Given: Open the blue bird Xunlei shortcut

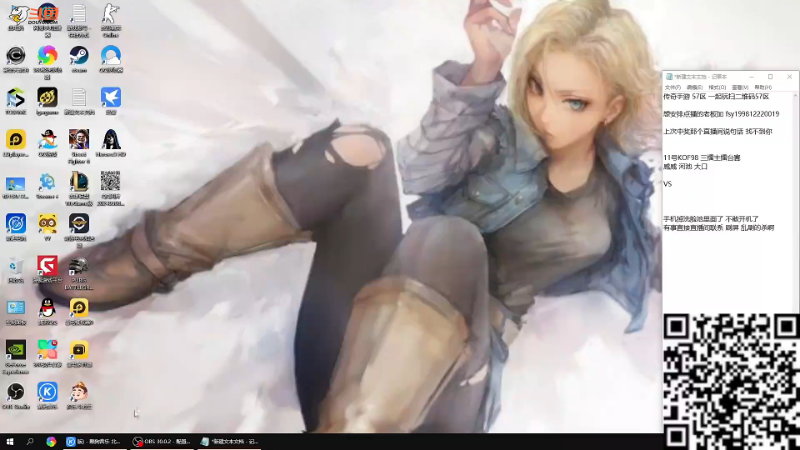Looking at the screenshot, I should pos(111,97).
